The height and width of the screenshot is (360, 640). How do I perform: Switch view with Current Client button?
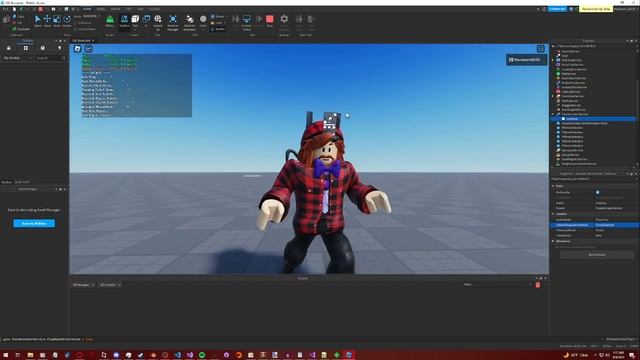pos(247,22)
